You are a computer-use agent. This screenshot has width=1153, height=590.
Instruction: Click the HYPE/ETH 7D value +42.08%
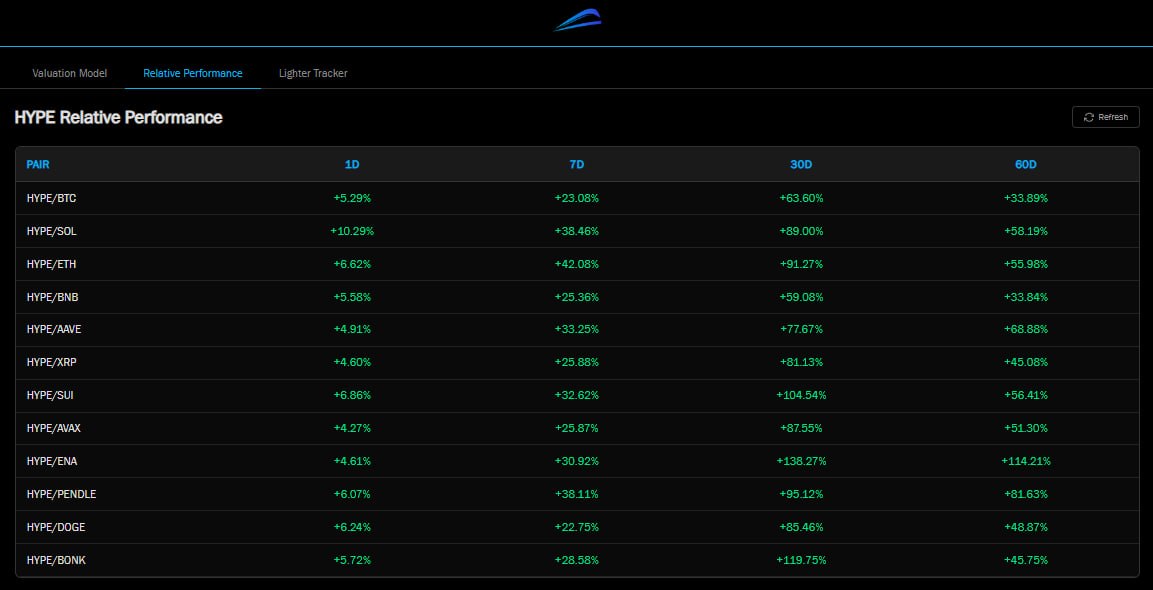pyautogui.click(x=576, y=264)
